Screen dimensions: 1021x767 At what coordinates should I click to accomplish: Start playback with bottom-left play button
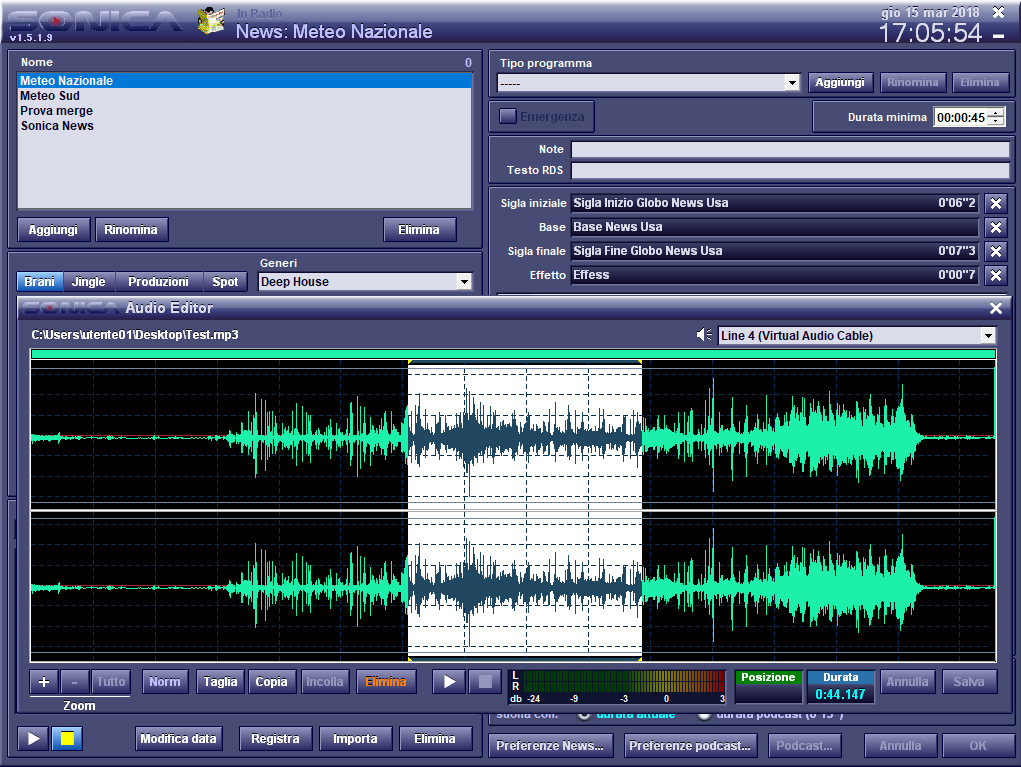(33, 738)
